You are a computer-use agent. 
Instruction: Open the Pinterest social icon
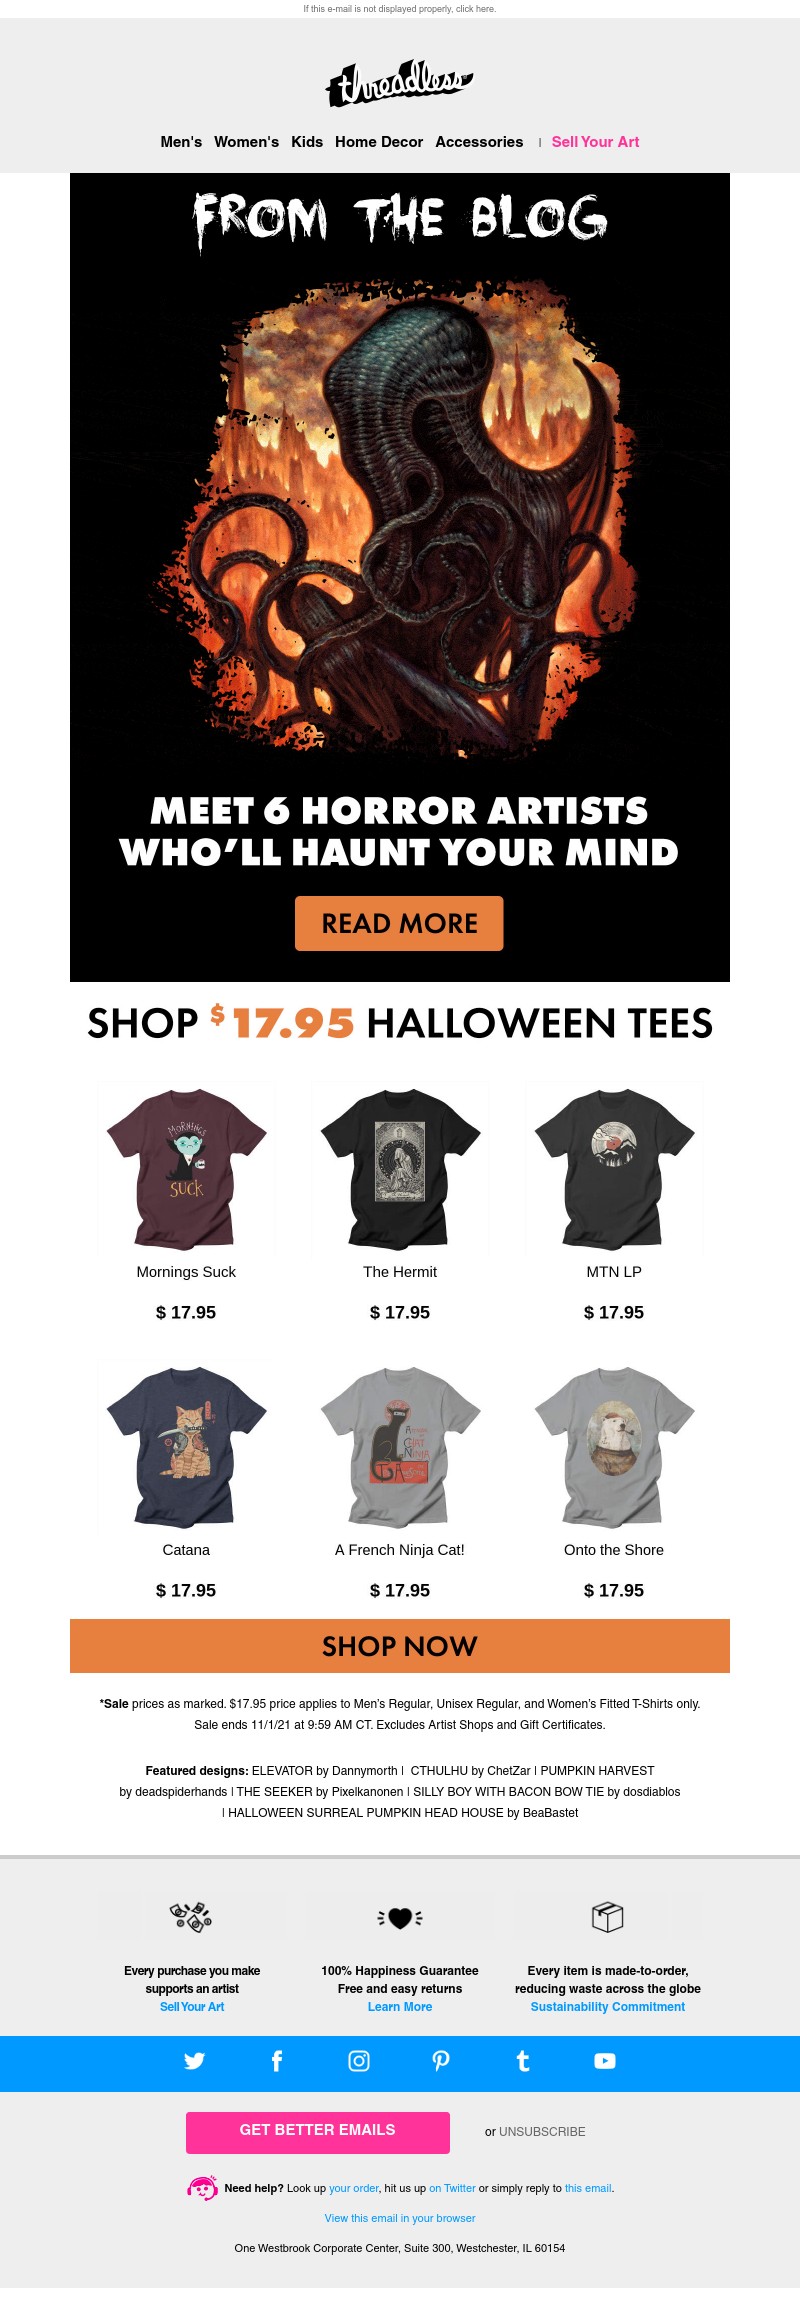(441, 2061)
